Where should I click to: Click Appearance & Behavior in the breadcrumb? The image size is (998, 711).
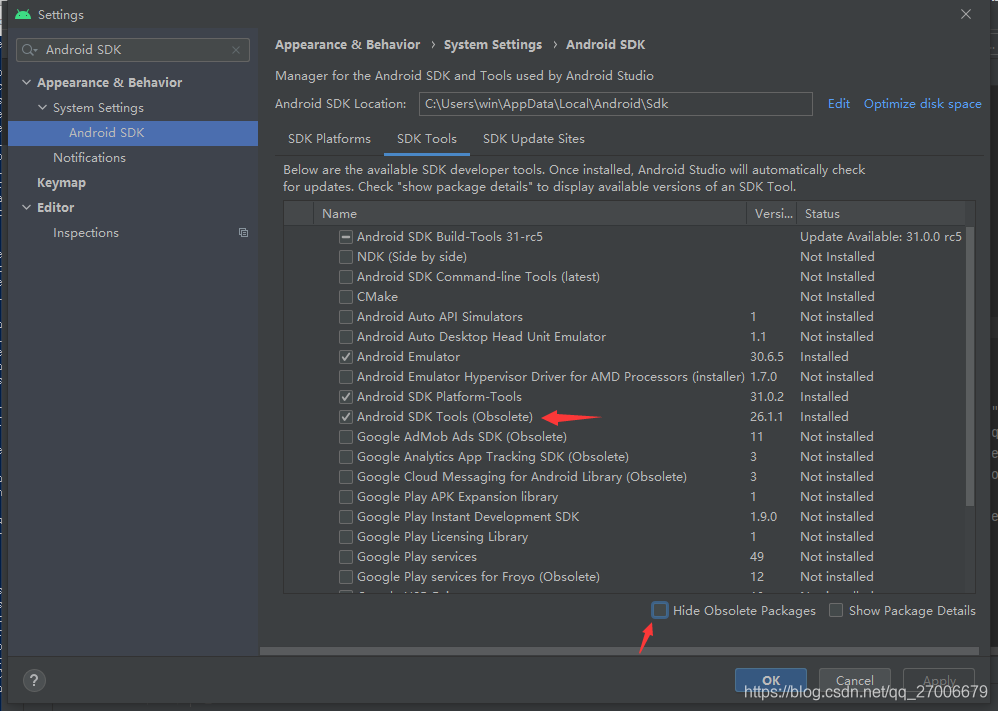pos(348,45)
